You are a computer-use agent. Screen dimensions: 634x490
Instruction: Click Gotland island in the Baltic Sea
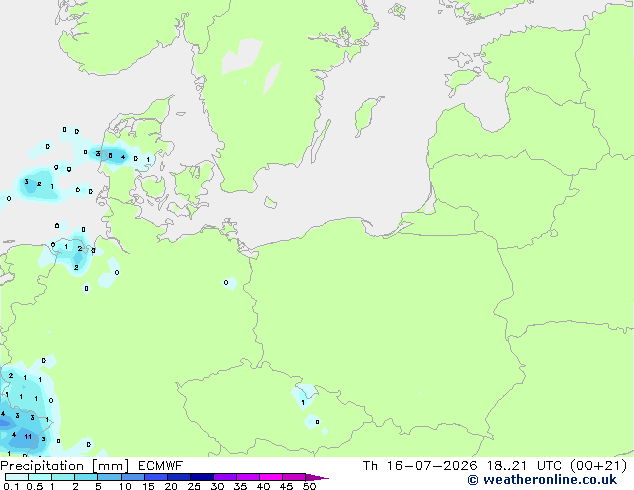point(367,116)
